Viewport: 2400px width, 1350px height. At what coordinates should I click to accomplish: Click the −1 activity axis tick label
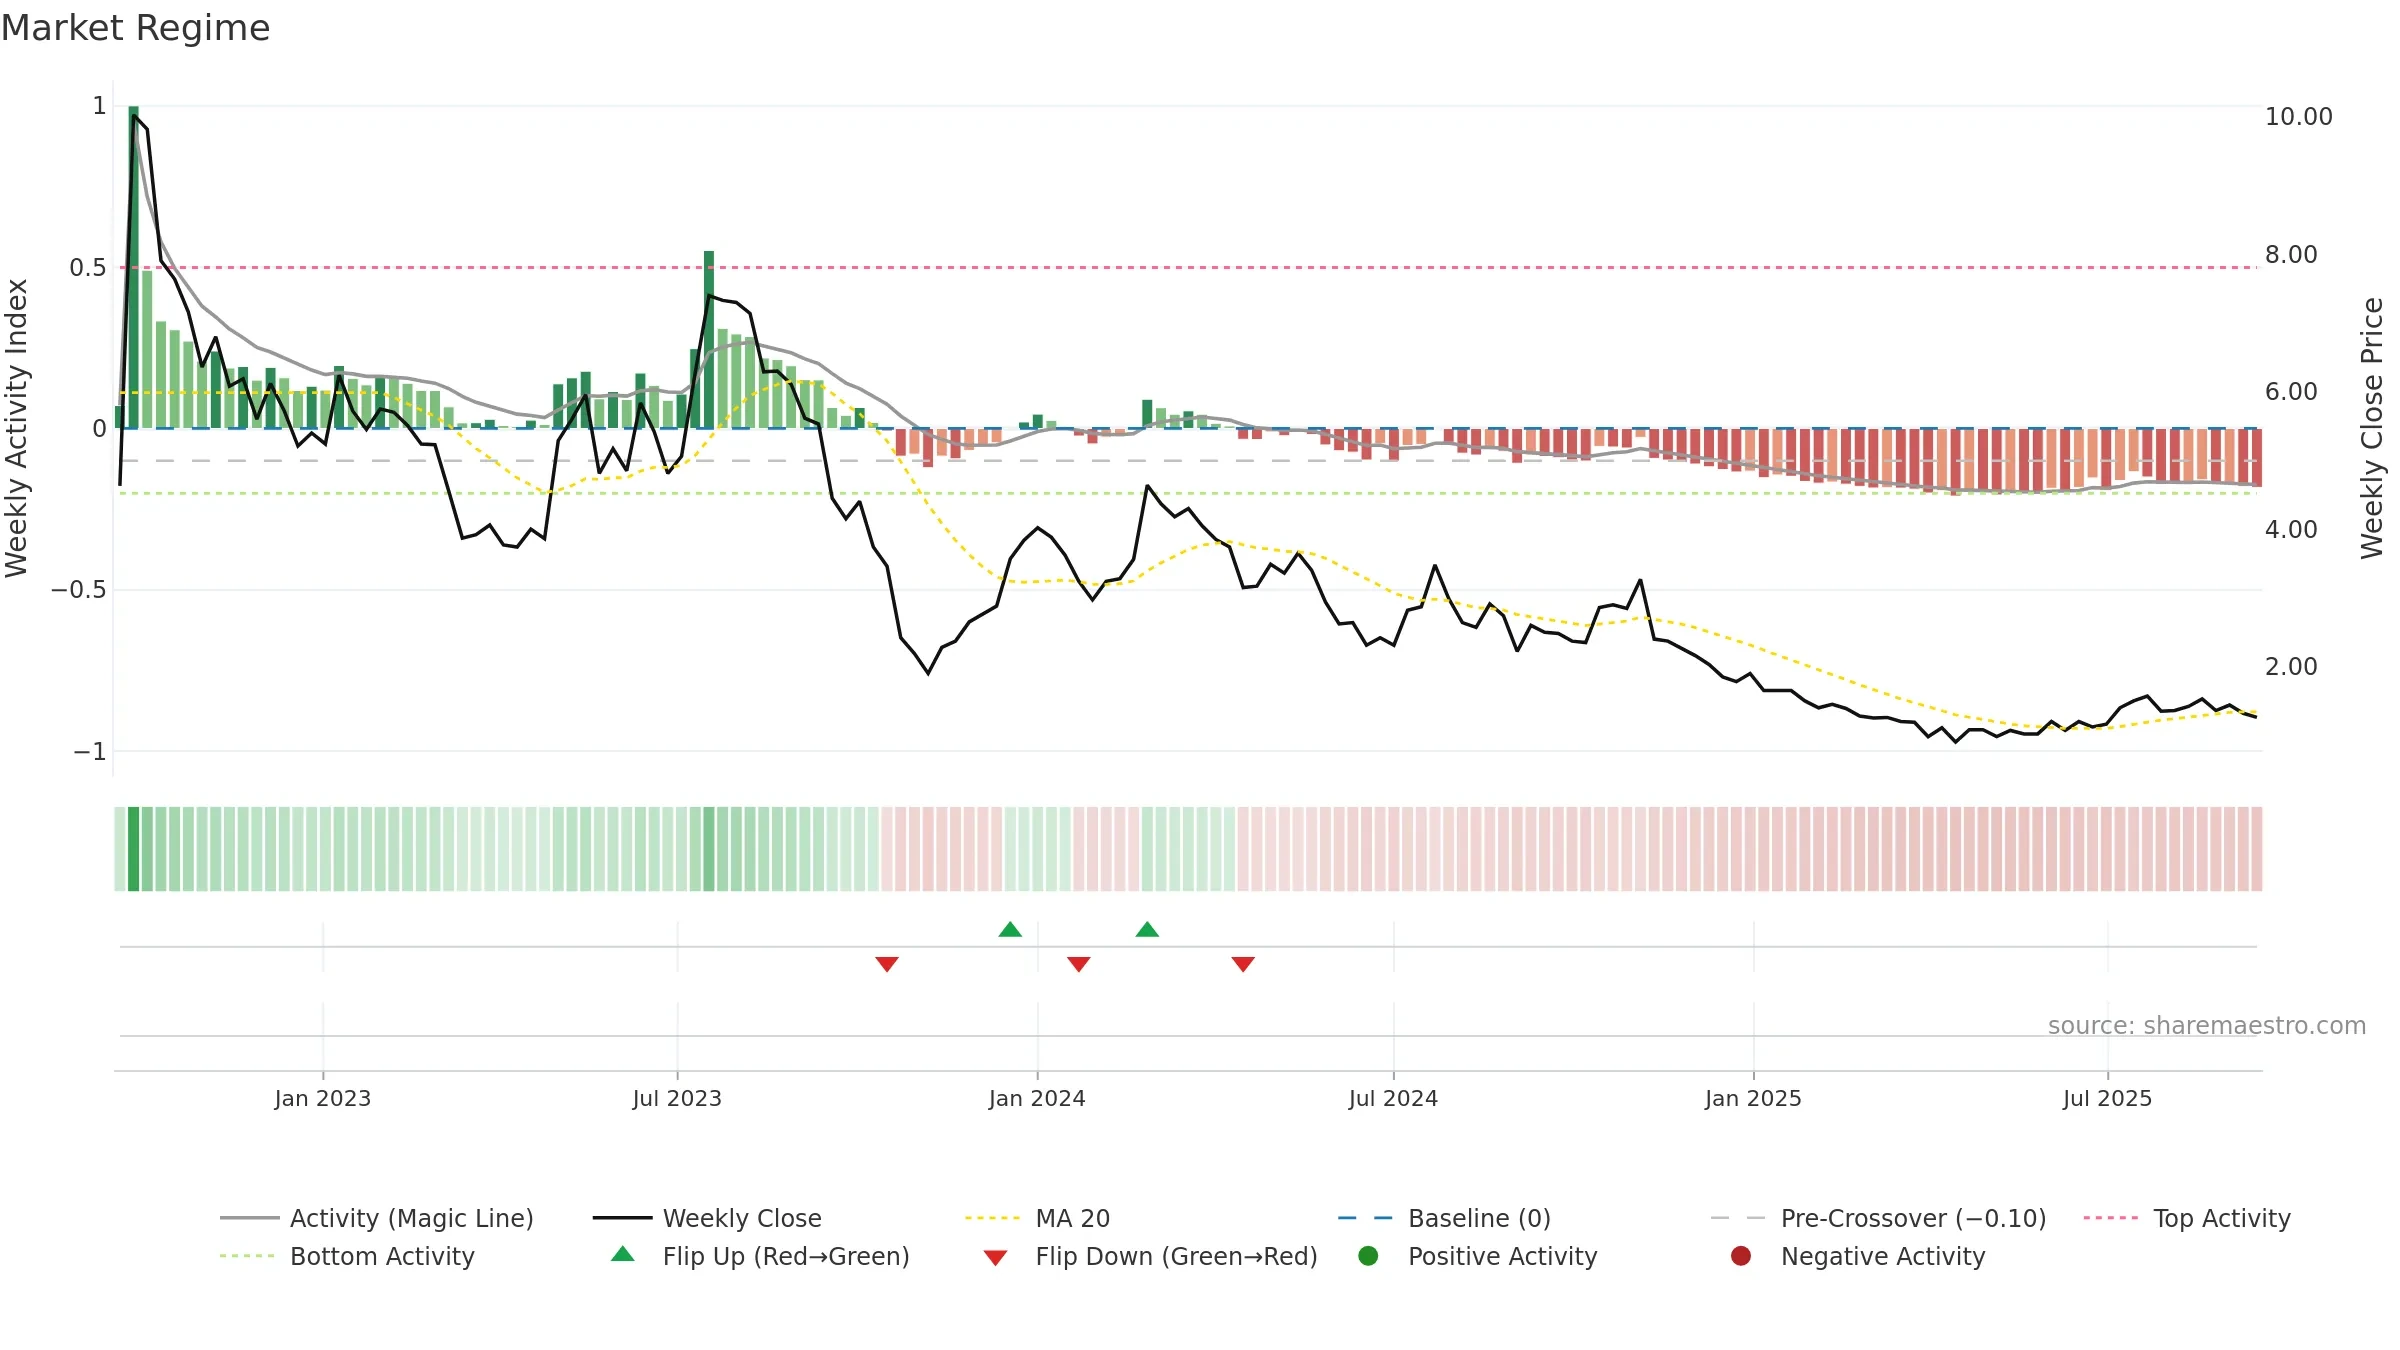(x=90, y=751)
